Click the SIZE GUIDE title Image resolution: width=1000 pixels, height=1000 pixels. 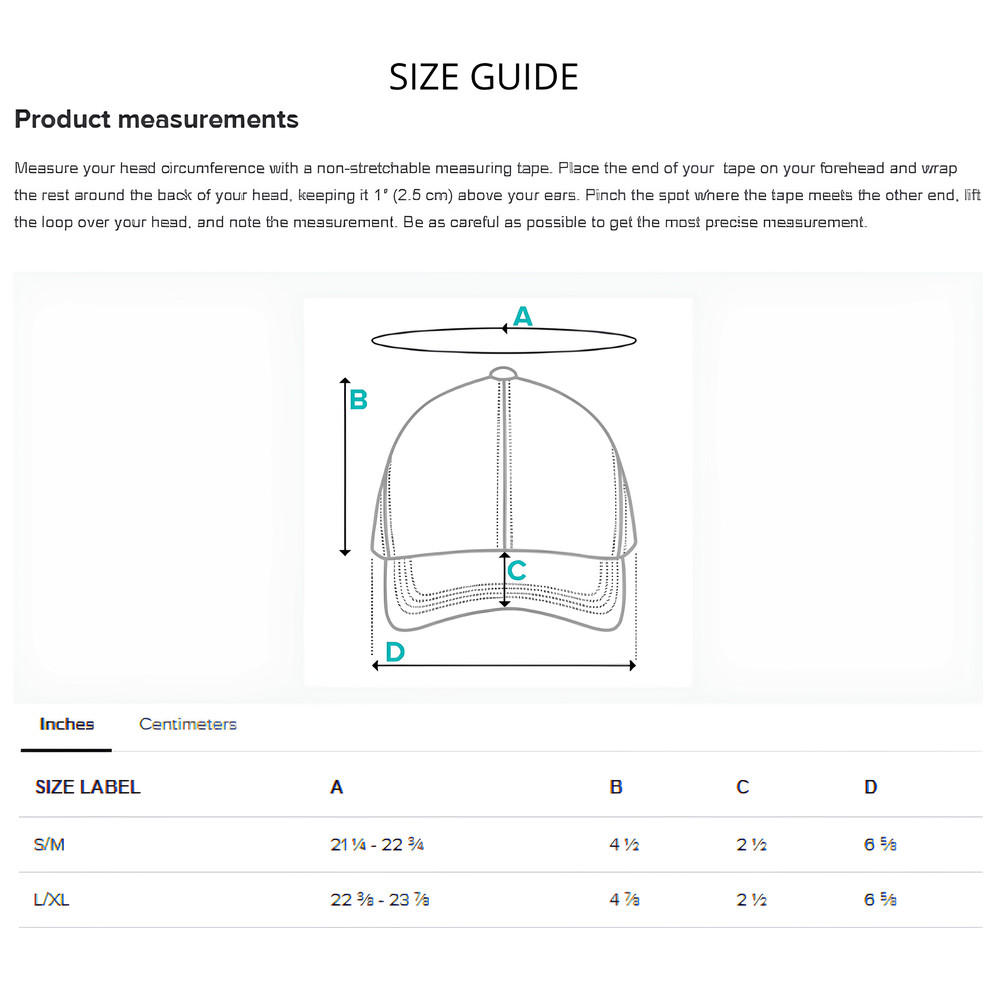(x=484, y=77)
